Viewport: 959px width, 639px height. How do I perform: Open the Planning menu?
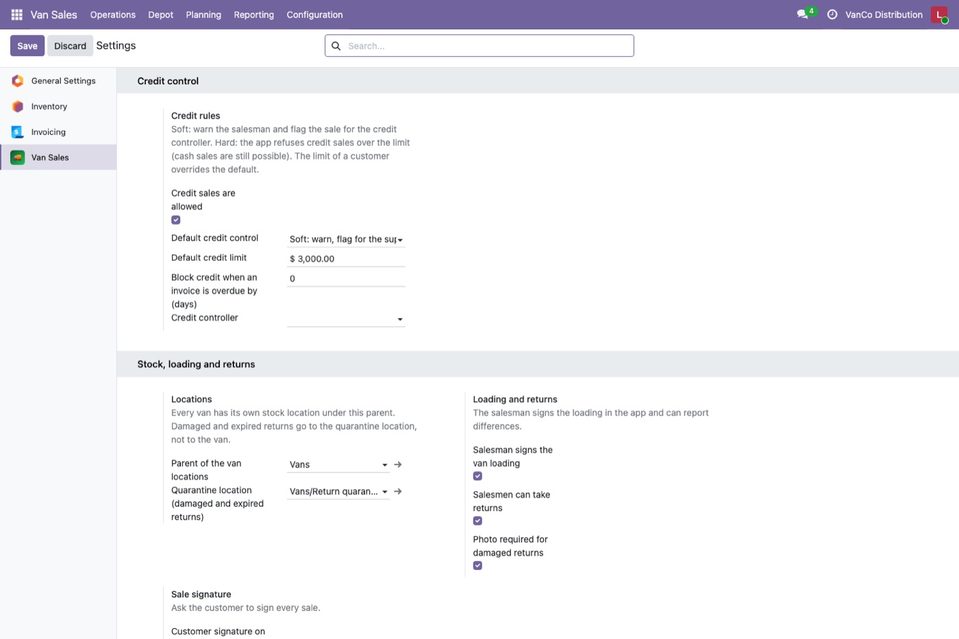(x=204, y=15)
